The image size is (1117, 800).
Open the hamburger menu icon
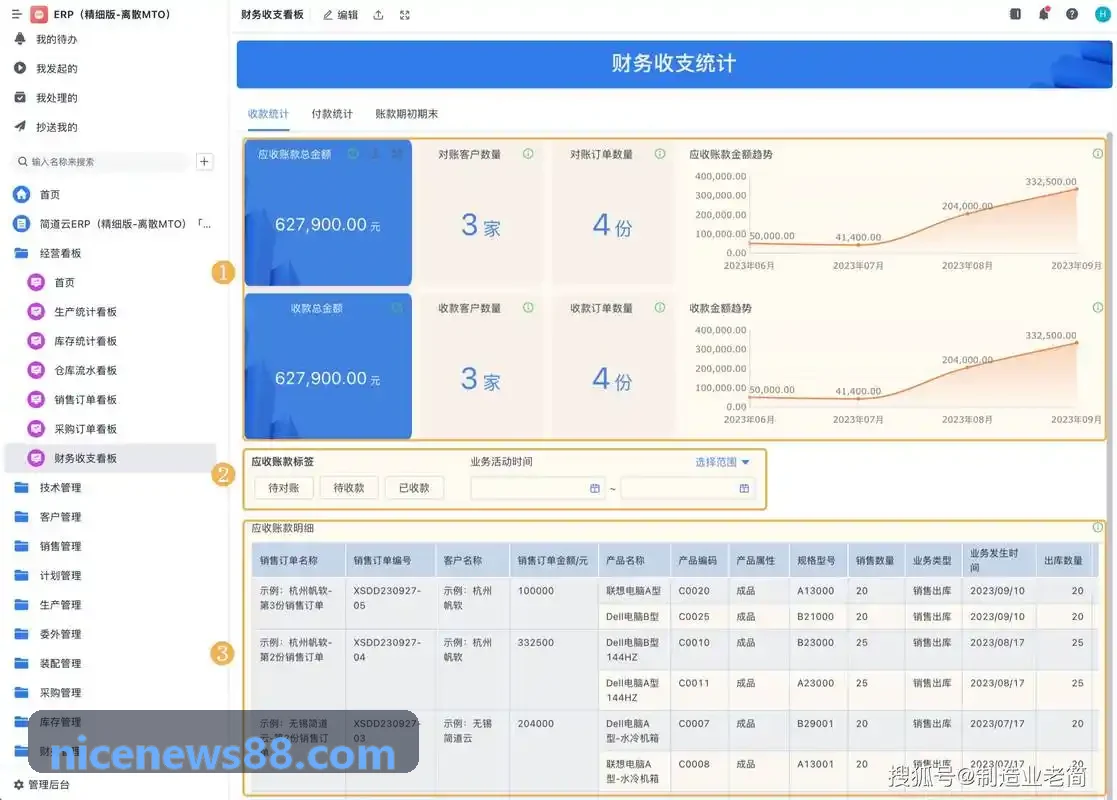(17, 14)
